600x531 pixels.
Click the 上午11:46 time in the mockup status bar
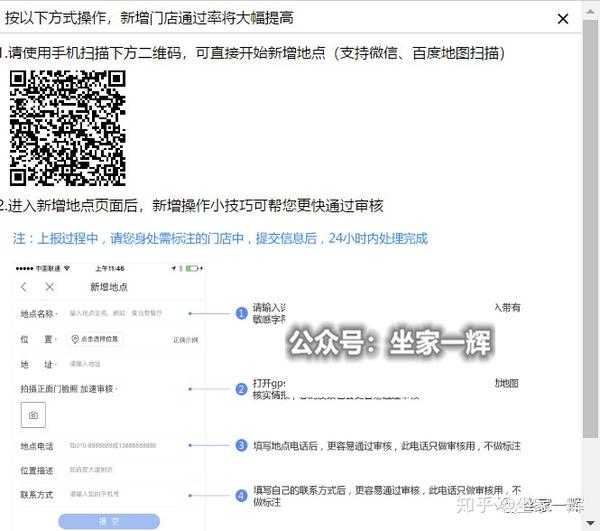coord(110,269)
